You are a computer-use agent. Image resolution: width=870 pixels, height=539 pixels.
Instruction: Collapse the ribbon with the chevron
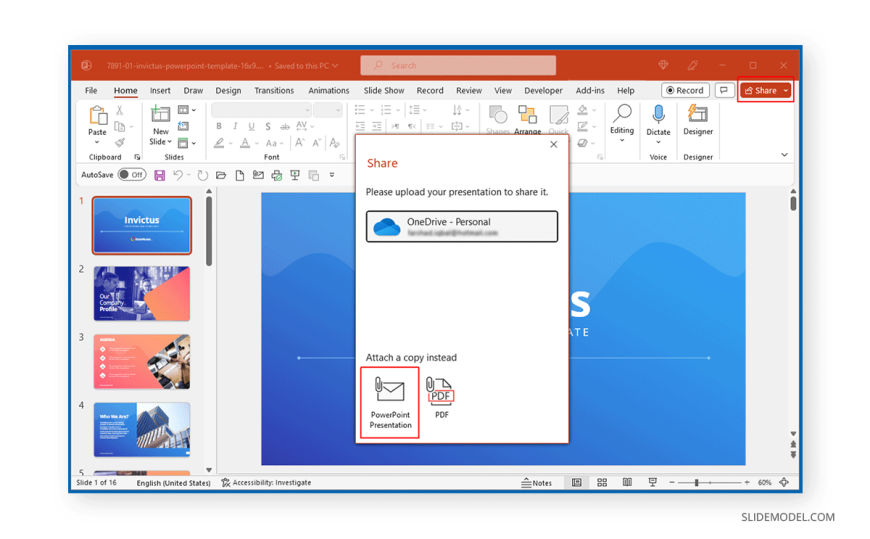point(784,155)
